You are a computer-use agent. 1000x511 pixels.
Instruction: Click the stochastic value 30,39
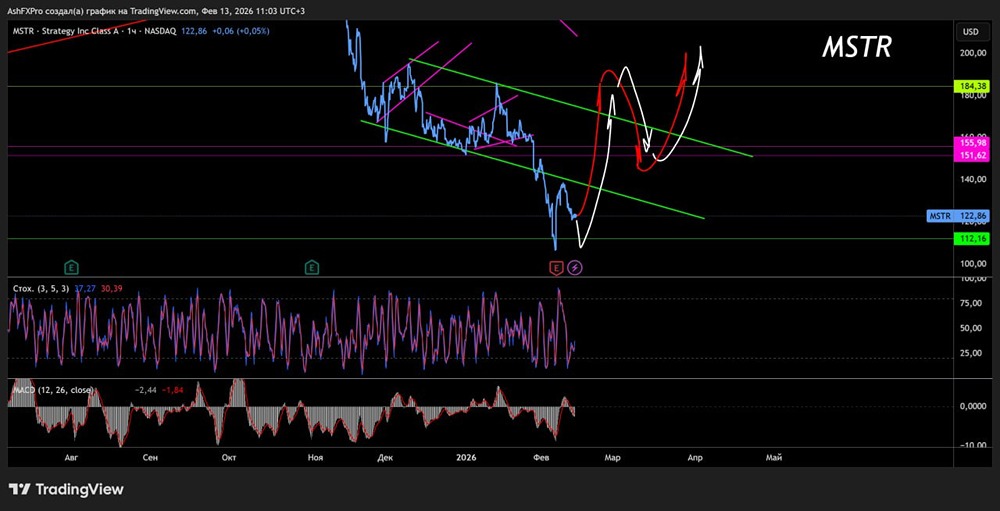point(112,289)
